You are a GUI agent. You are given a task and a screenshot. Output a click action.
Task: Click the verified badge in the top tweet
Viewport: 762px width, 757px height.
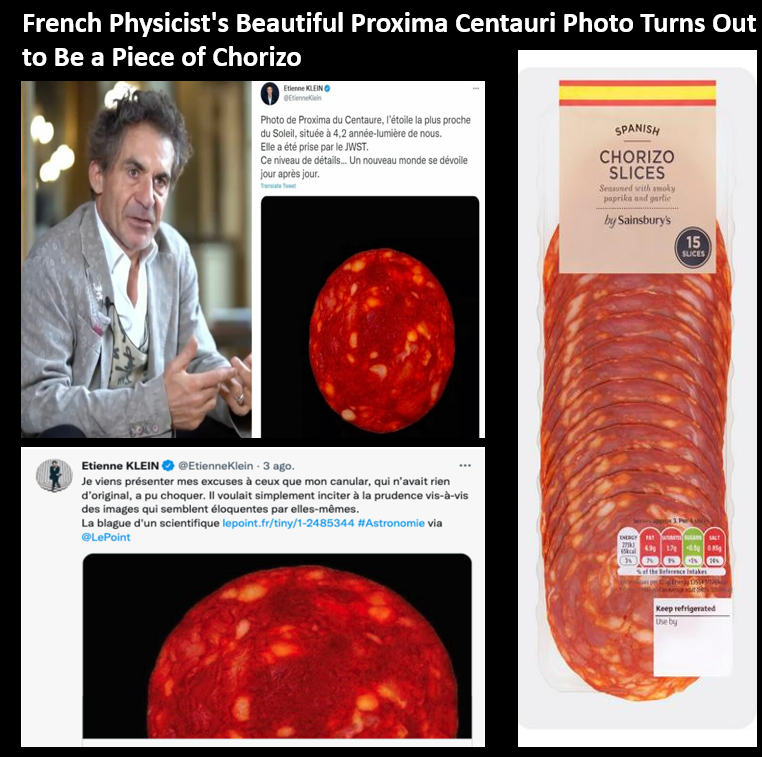(328, 88)
